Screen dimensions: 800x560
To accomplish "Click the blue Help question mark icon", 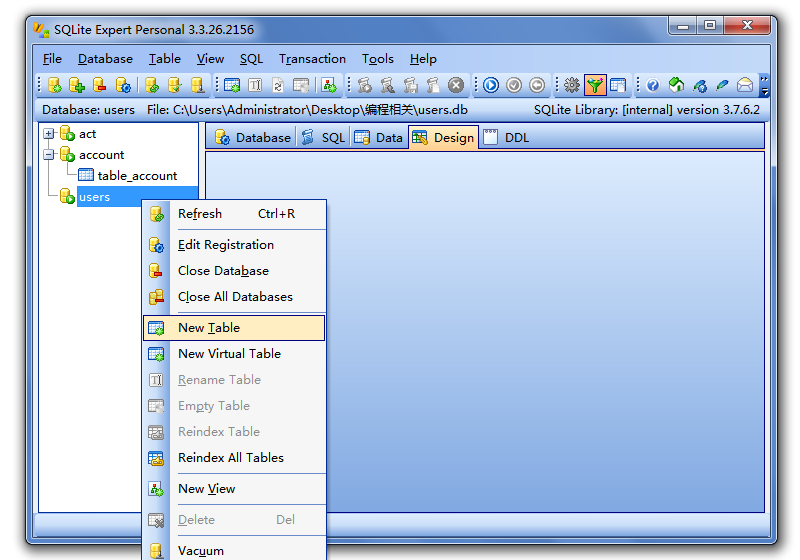I will click(x=653, y=86).
